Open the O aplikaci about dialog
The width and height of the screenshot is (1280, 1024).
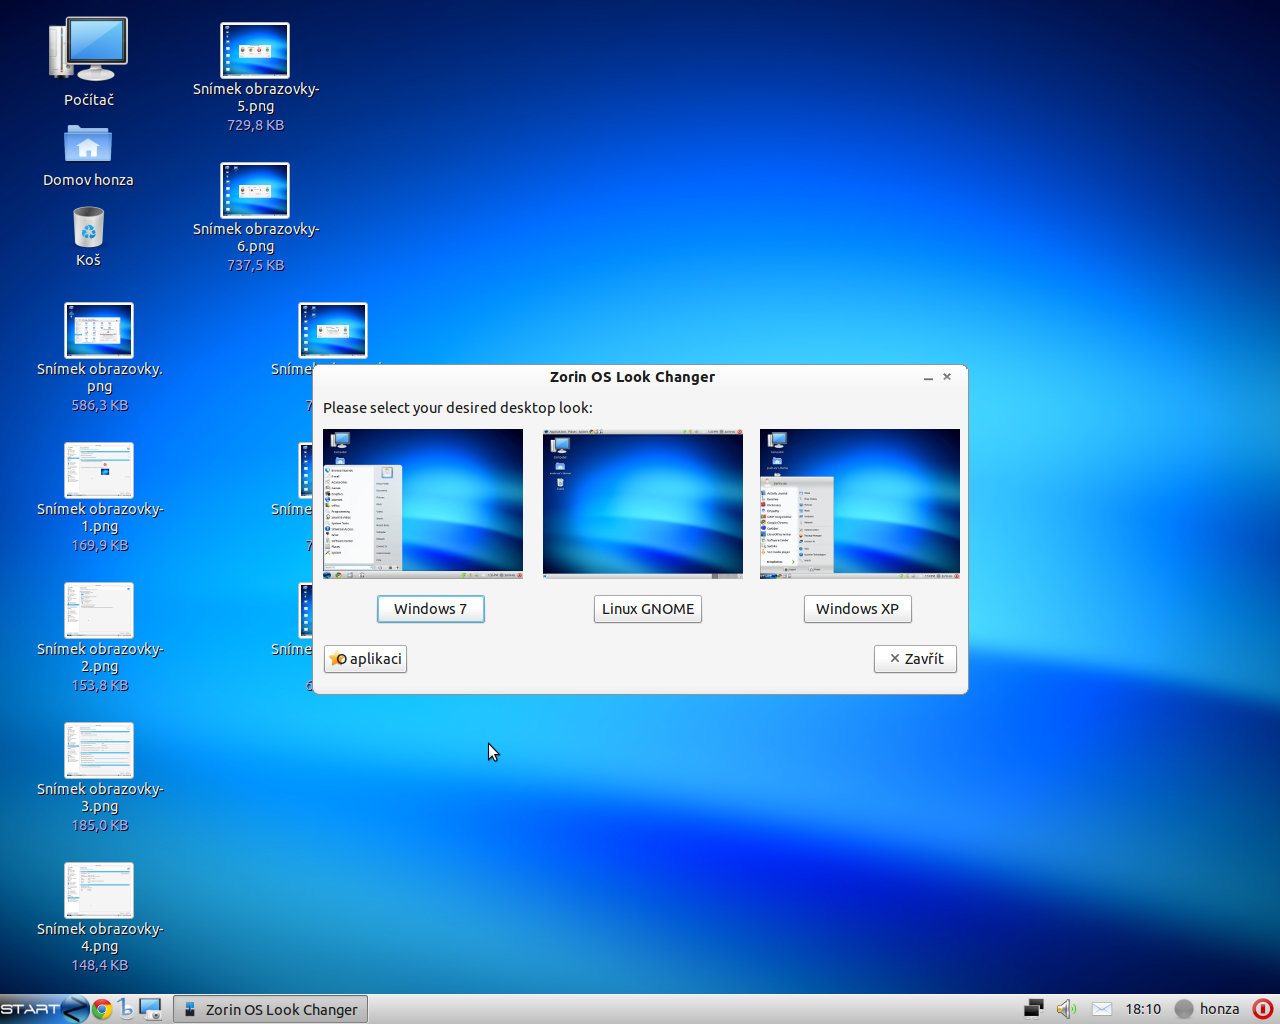(x=365, y=659)
